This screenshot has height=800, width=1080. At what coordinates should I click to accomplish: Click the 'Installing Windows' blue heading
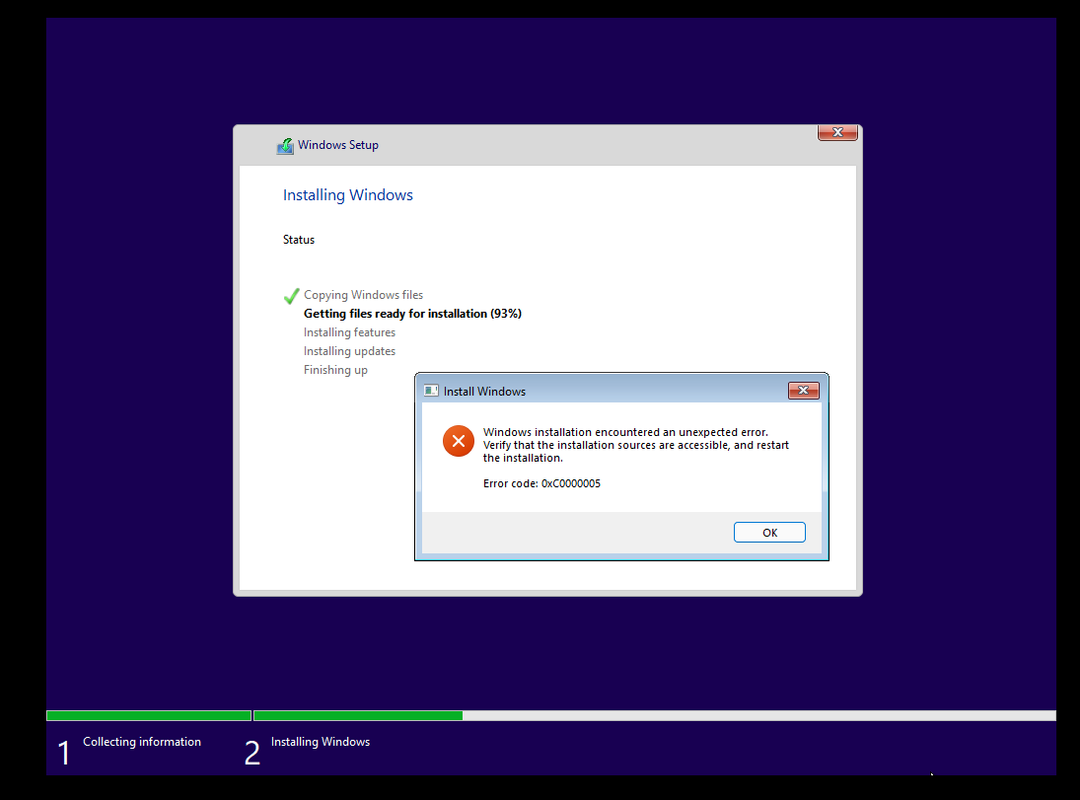pos(348,195)
